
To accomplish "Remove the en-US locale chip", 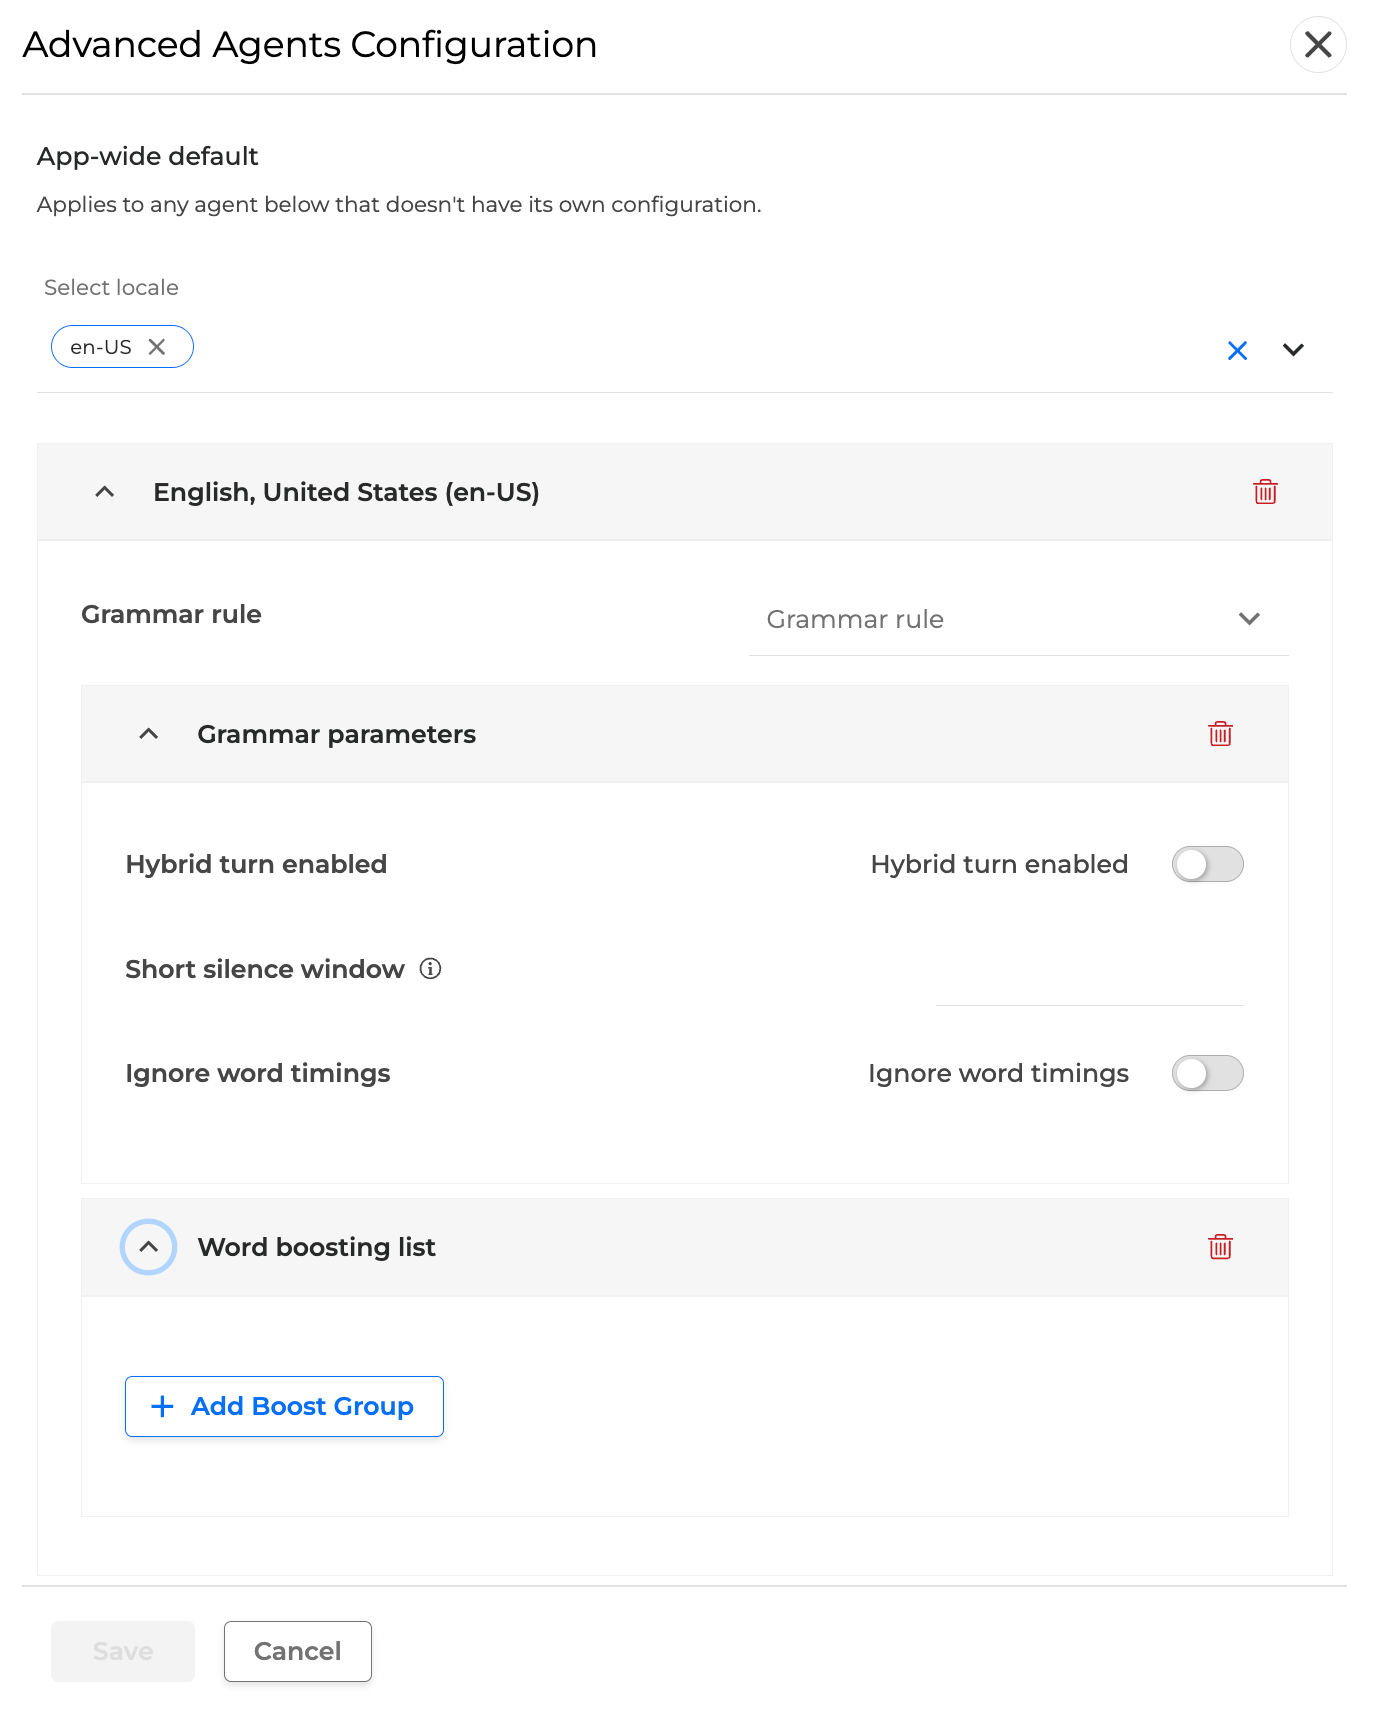I will point(157,347).
